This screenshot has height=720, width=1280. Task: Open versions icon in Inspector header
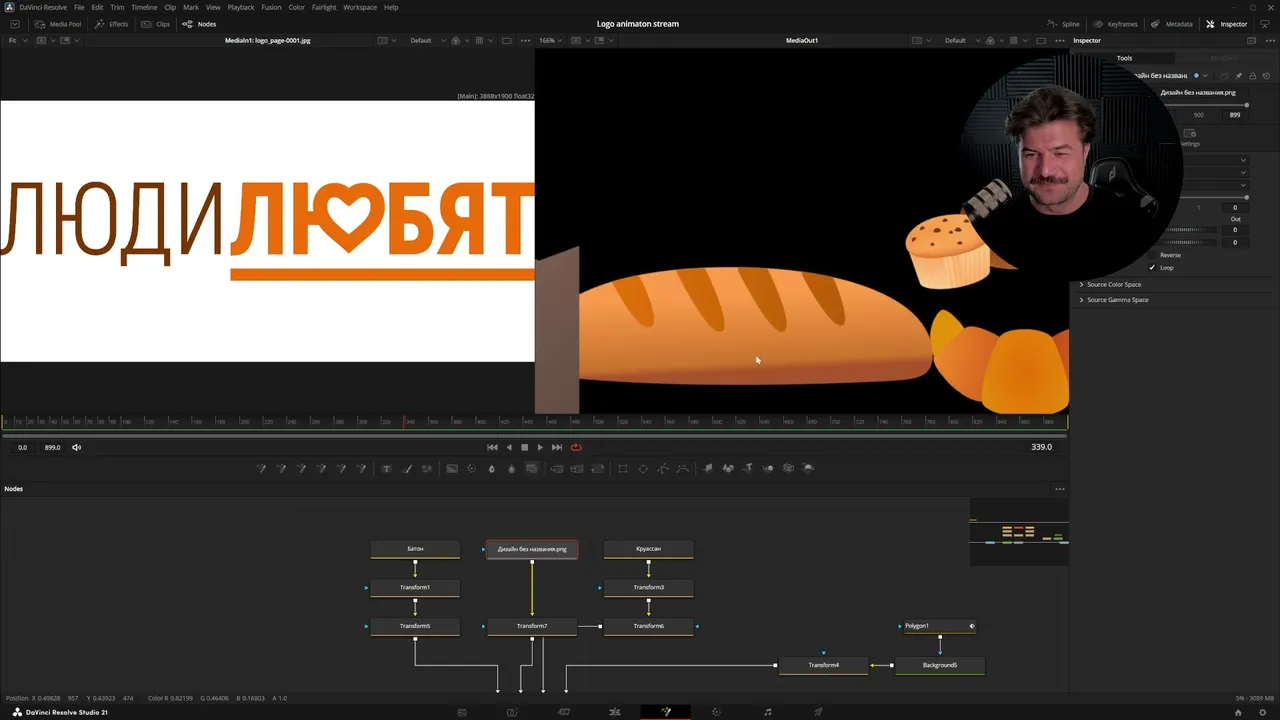pos(1226,76)
